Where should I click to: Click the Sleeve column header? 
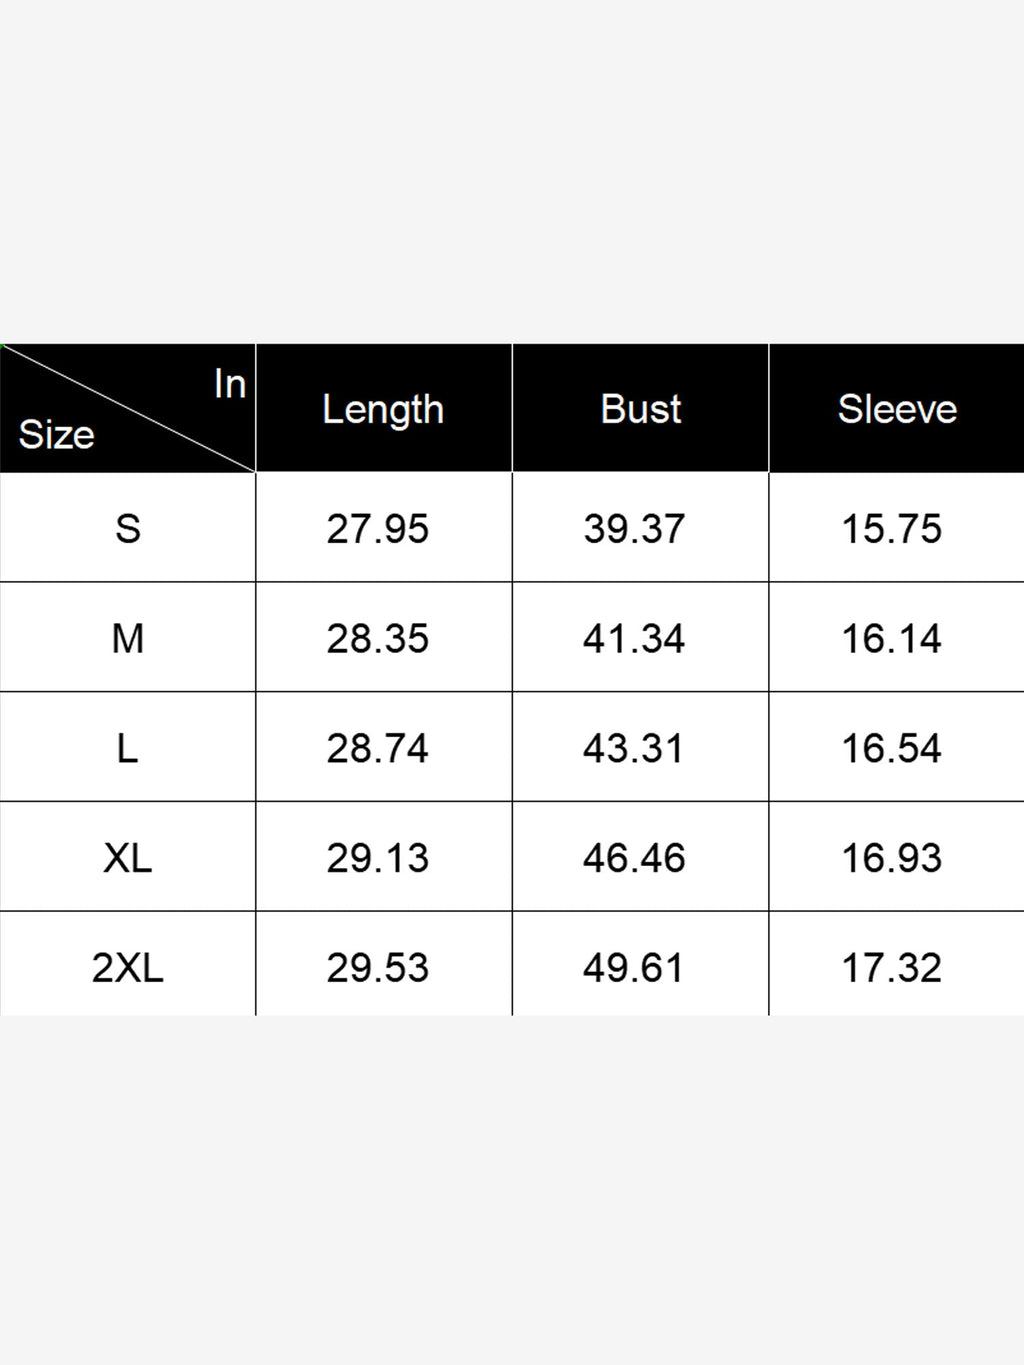[897, 409]
